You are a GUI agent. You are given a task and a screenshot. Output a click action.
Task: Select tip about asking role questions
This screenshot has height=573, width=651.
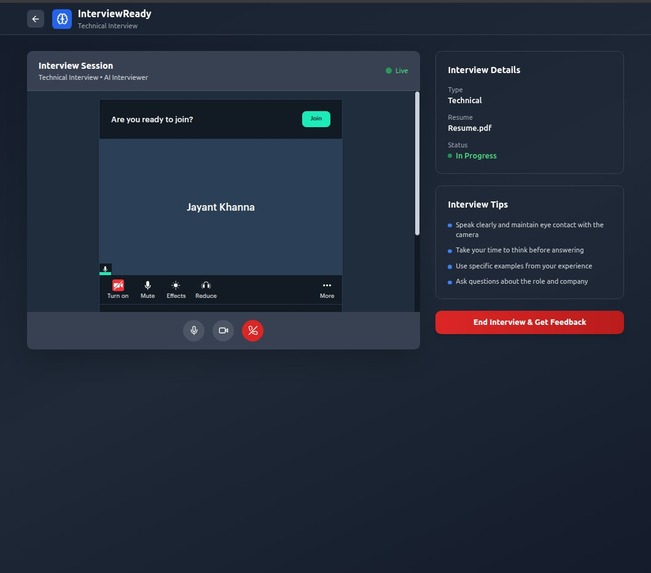point(521,281)
